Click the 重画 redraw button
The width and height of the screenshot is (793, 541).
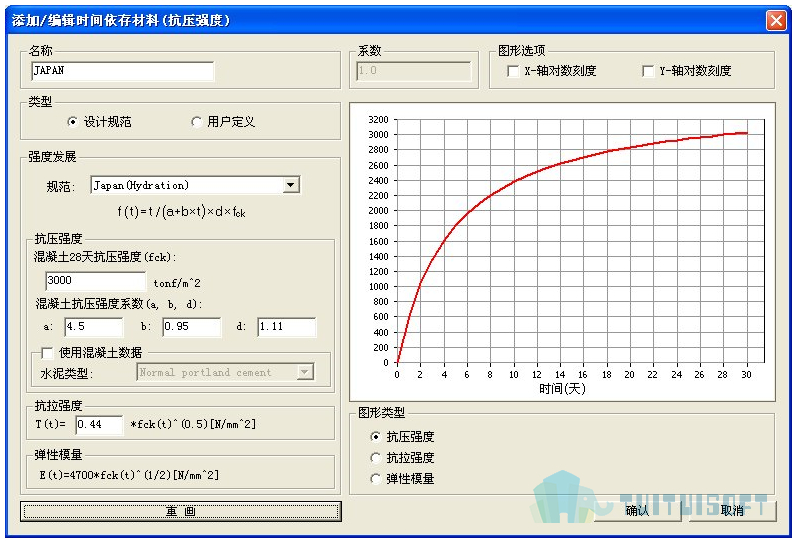pyautogui.click(x=181, y=511)
